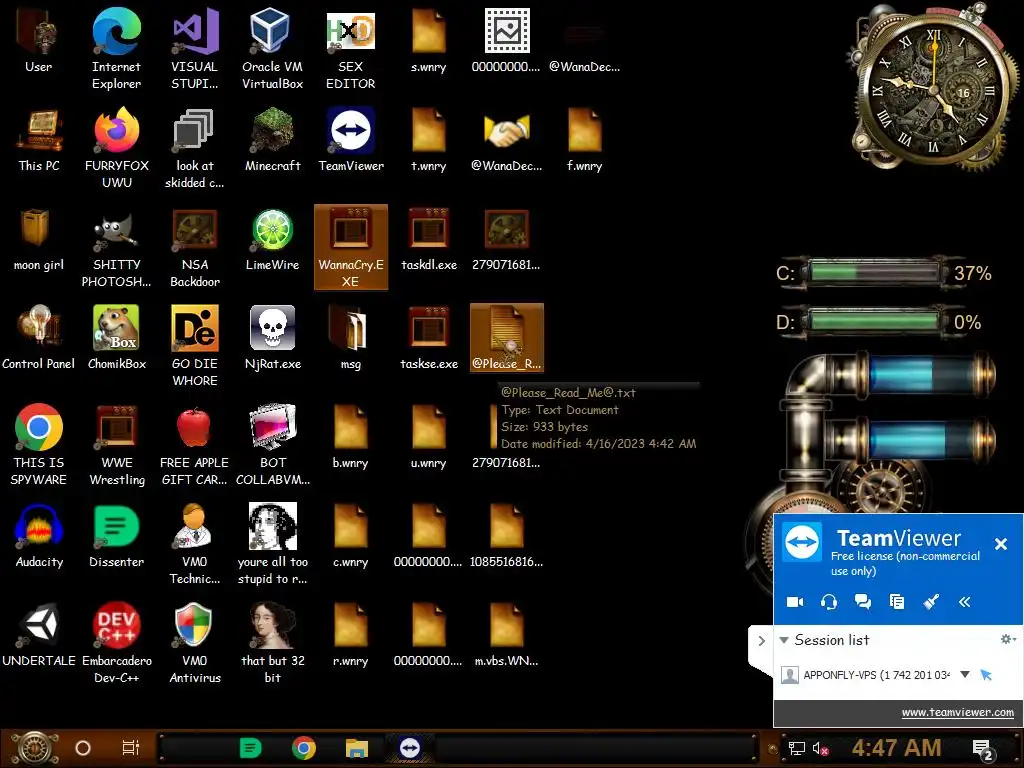The height and width of the screenshot is (768, 1024).
Task: Select the WWE Wrestling icon
Action: 117,445
